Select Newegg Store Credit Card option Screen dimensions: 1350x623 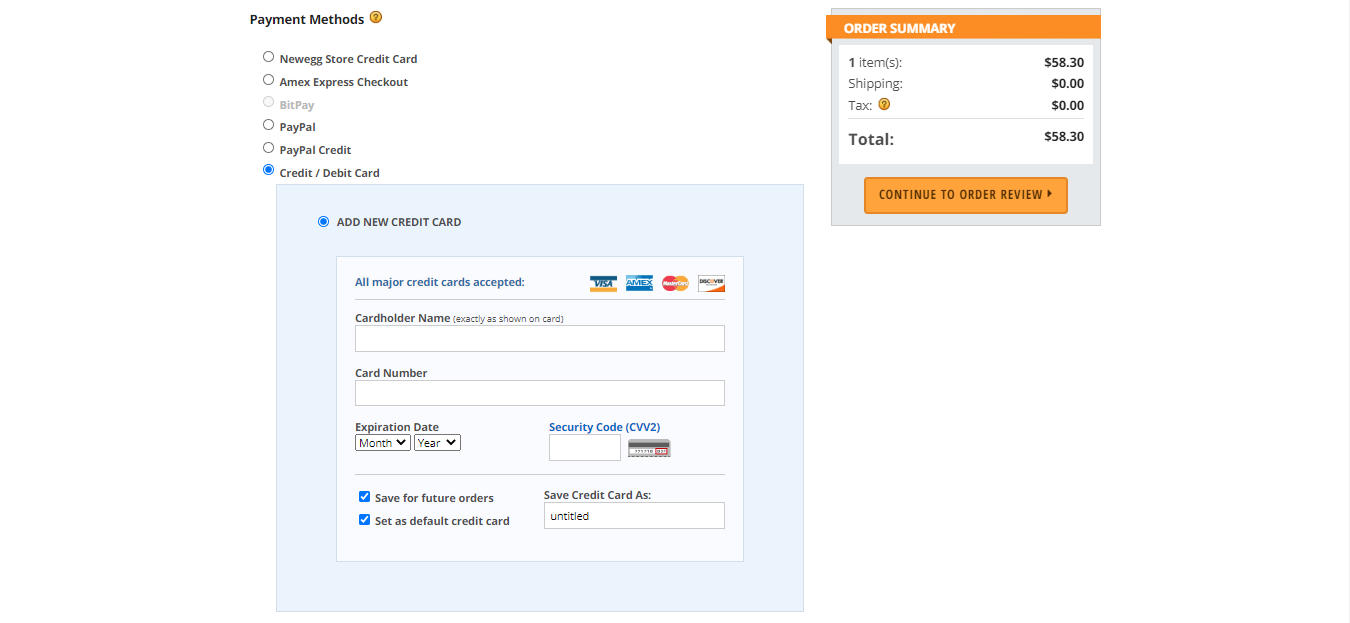click(268, 57)
